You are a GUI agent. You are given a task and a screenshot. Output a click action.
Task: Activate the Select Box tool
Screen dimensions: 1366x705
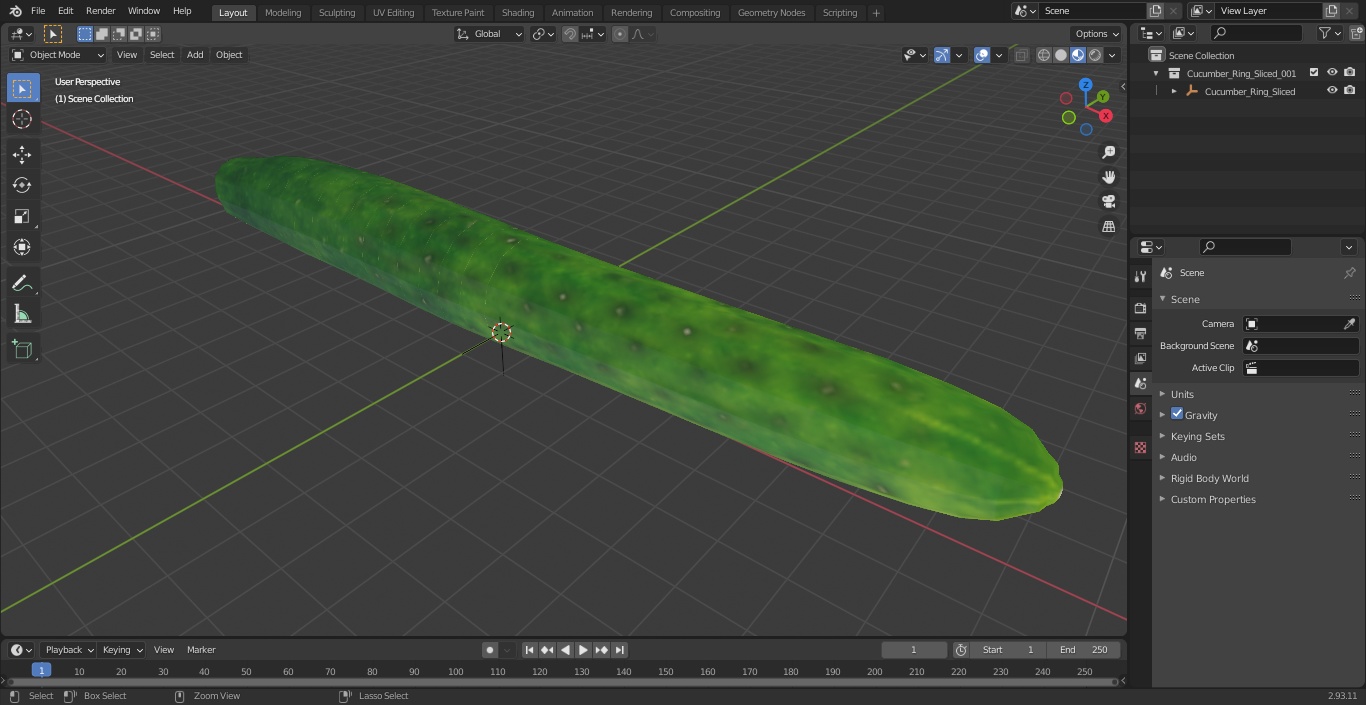pos(22,89)
